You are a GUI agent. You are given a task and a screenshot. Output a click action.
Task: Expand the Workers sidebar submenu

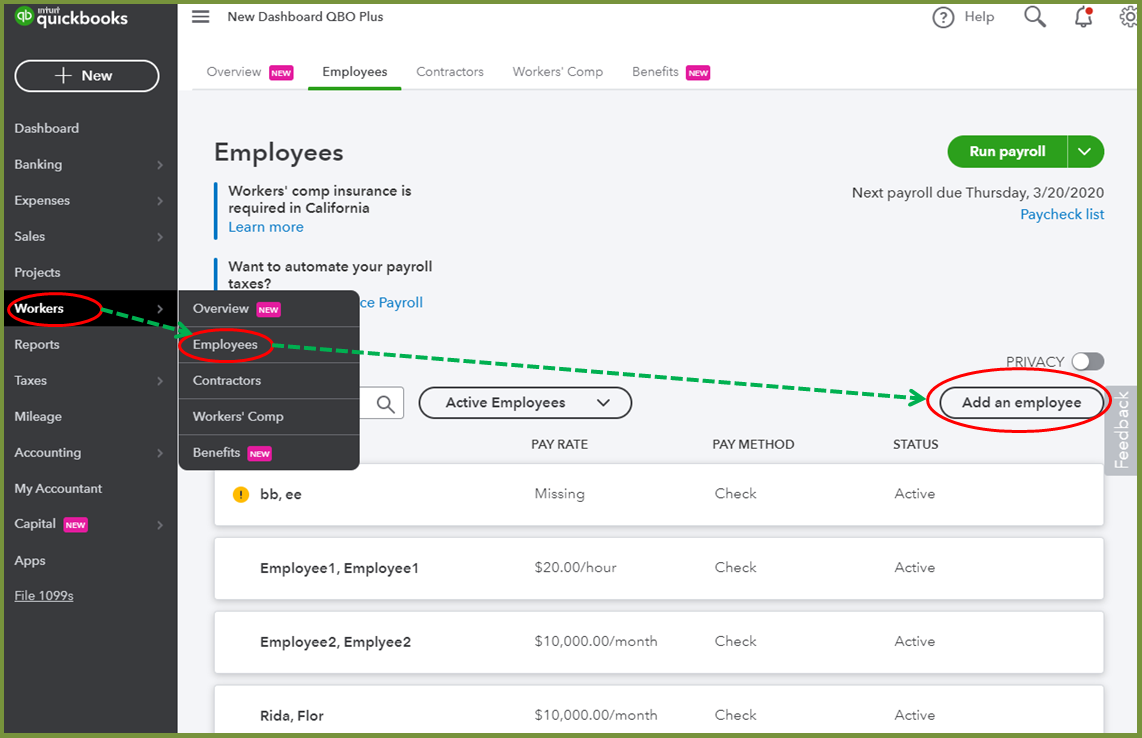pyautogui.click(x=160, y=309)
